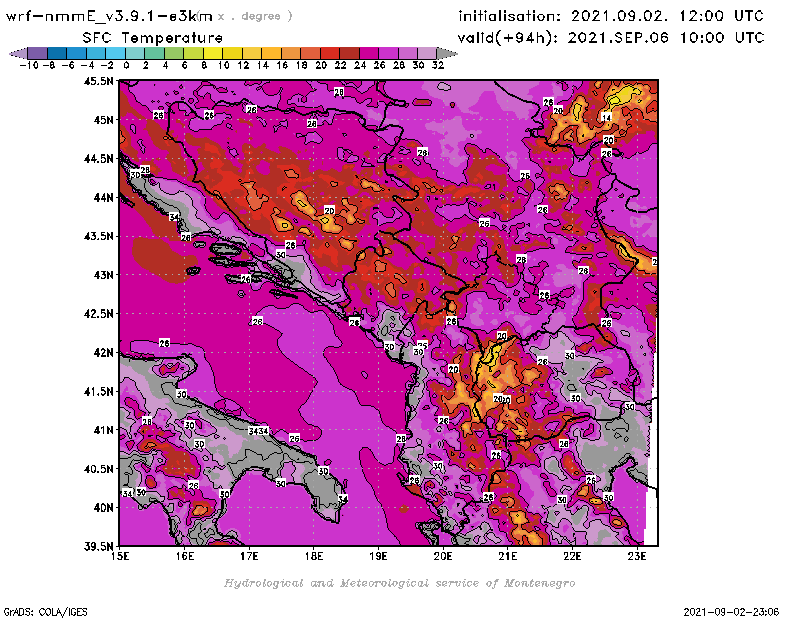
Task: Click the 40N latitude label
Action: 103,508
